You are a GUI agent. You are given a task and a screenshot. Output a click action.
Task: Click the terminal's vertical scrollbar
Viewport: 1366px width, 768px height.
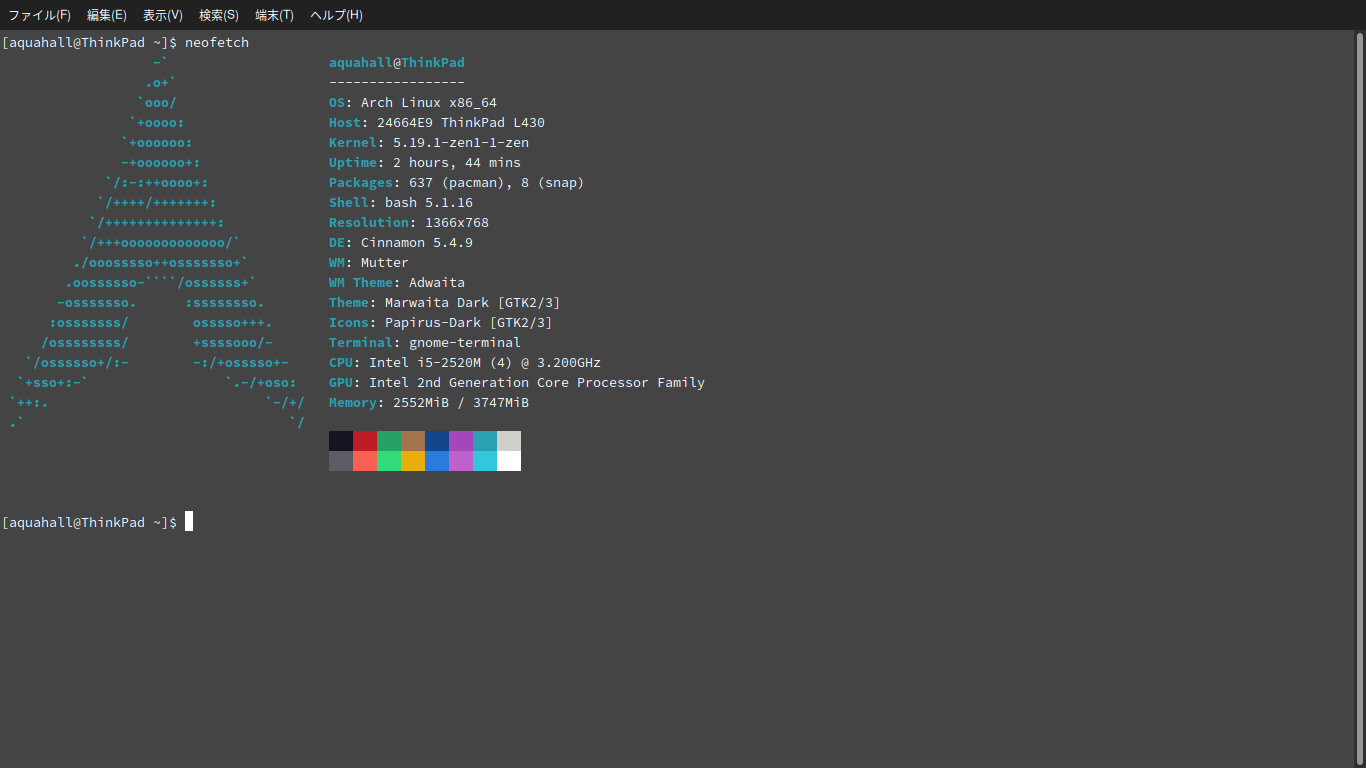tap(1359, 400)
